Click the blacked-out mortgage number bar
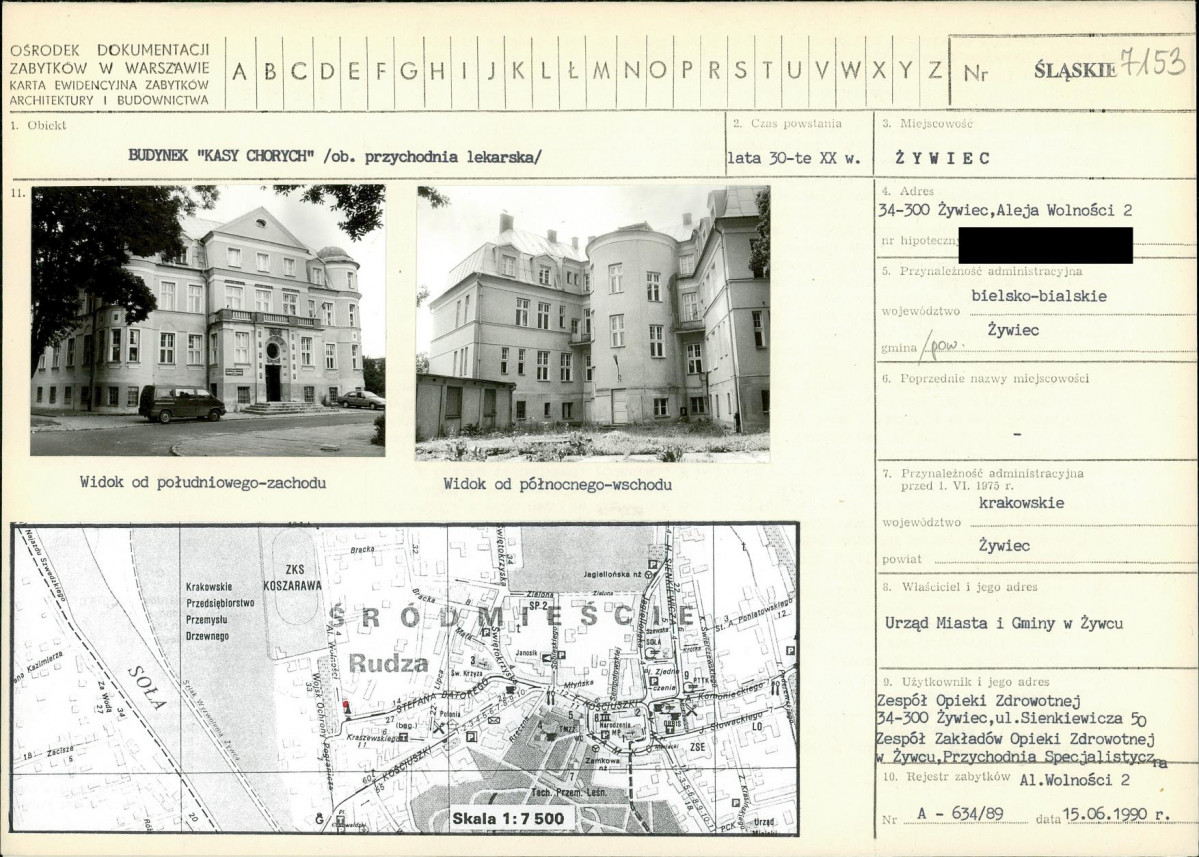1199x857 pixels. click(1044, 245)
